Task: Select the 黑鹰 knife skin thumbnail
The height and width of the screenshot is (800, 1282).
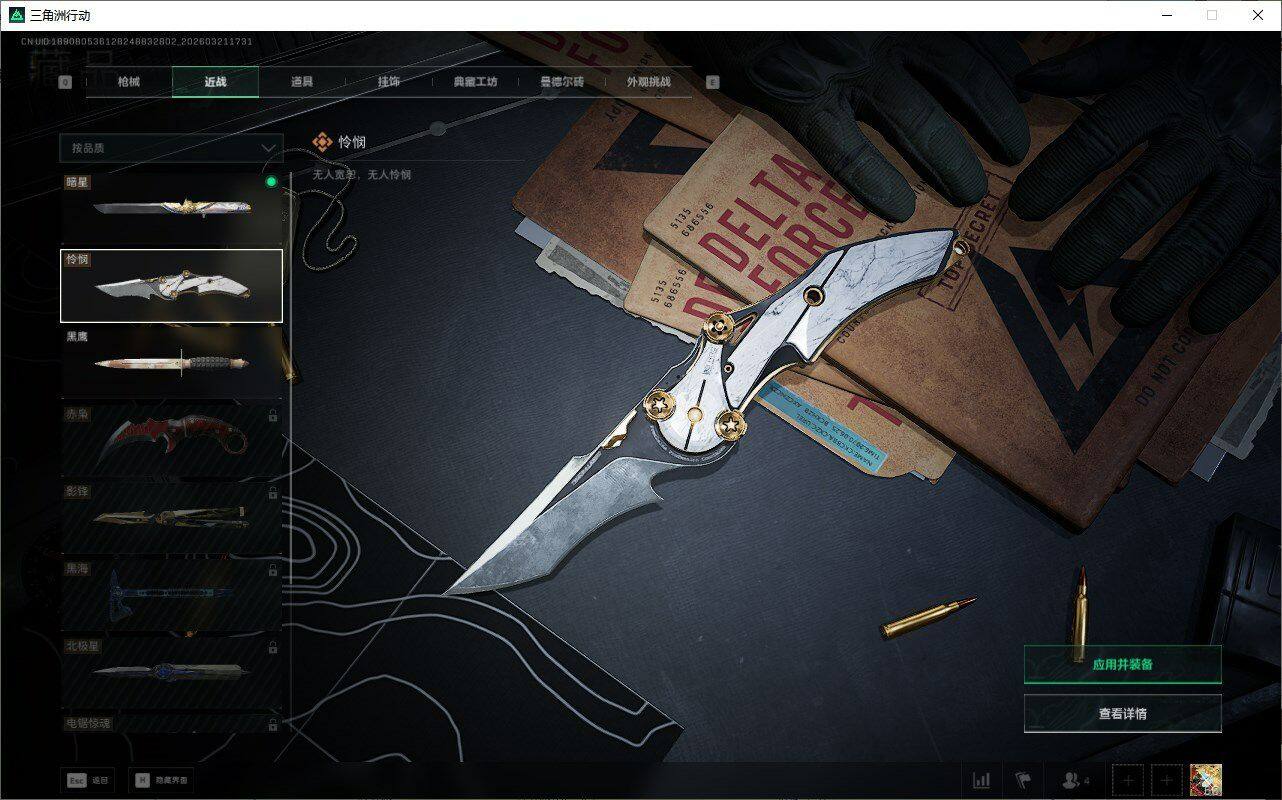Action: tap(171, 363)
